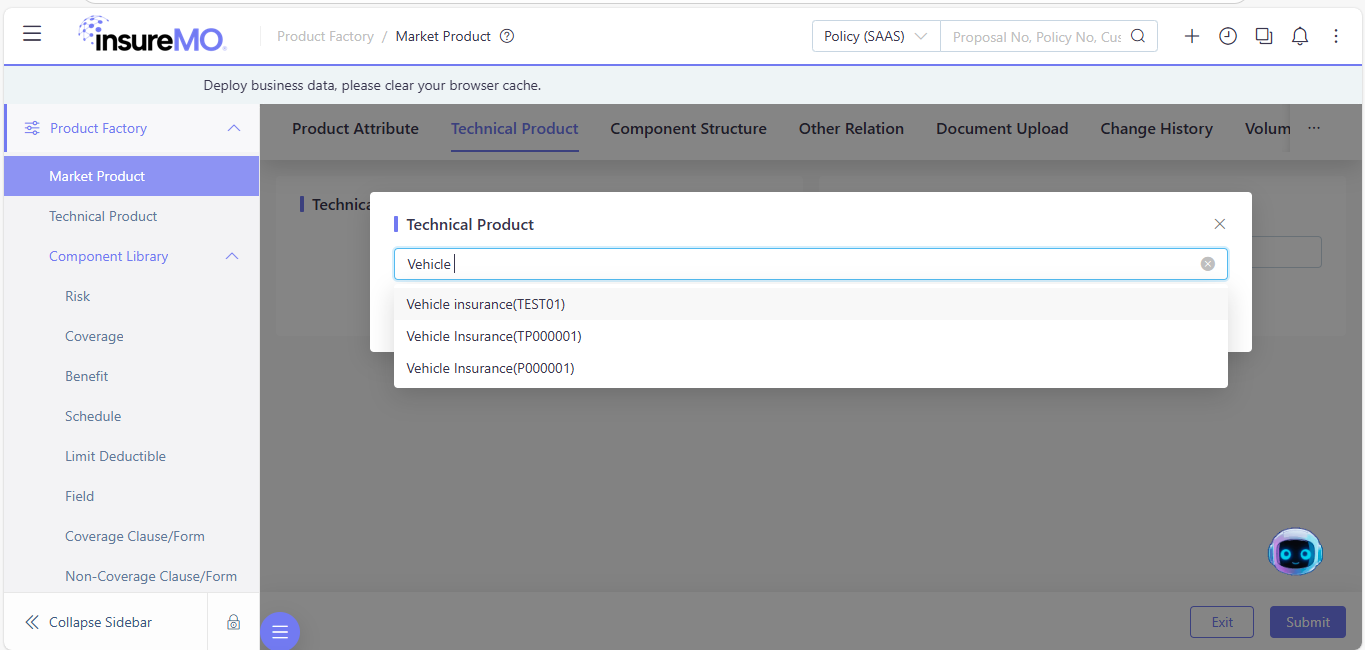Show more tabs with the ellipsis

tap(1314, 128)
